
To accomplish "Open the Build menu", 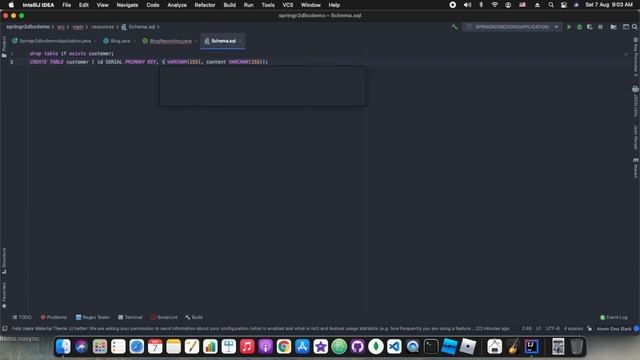I will pos(229,5).
